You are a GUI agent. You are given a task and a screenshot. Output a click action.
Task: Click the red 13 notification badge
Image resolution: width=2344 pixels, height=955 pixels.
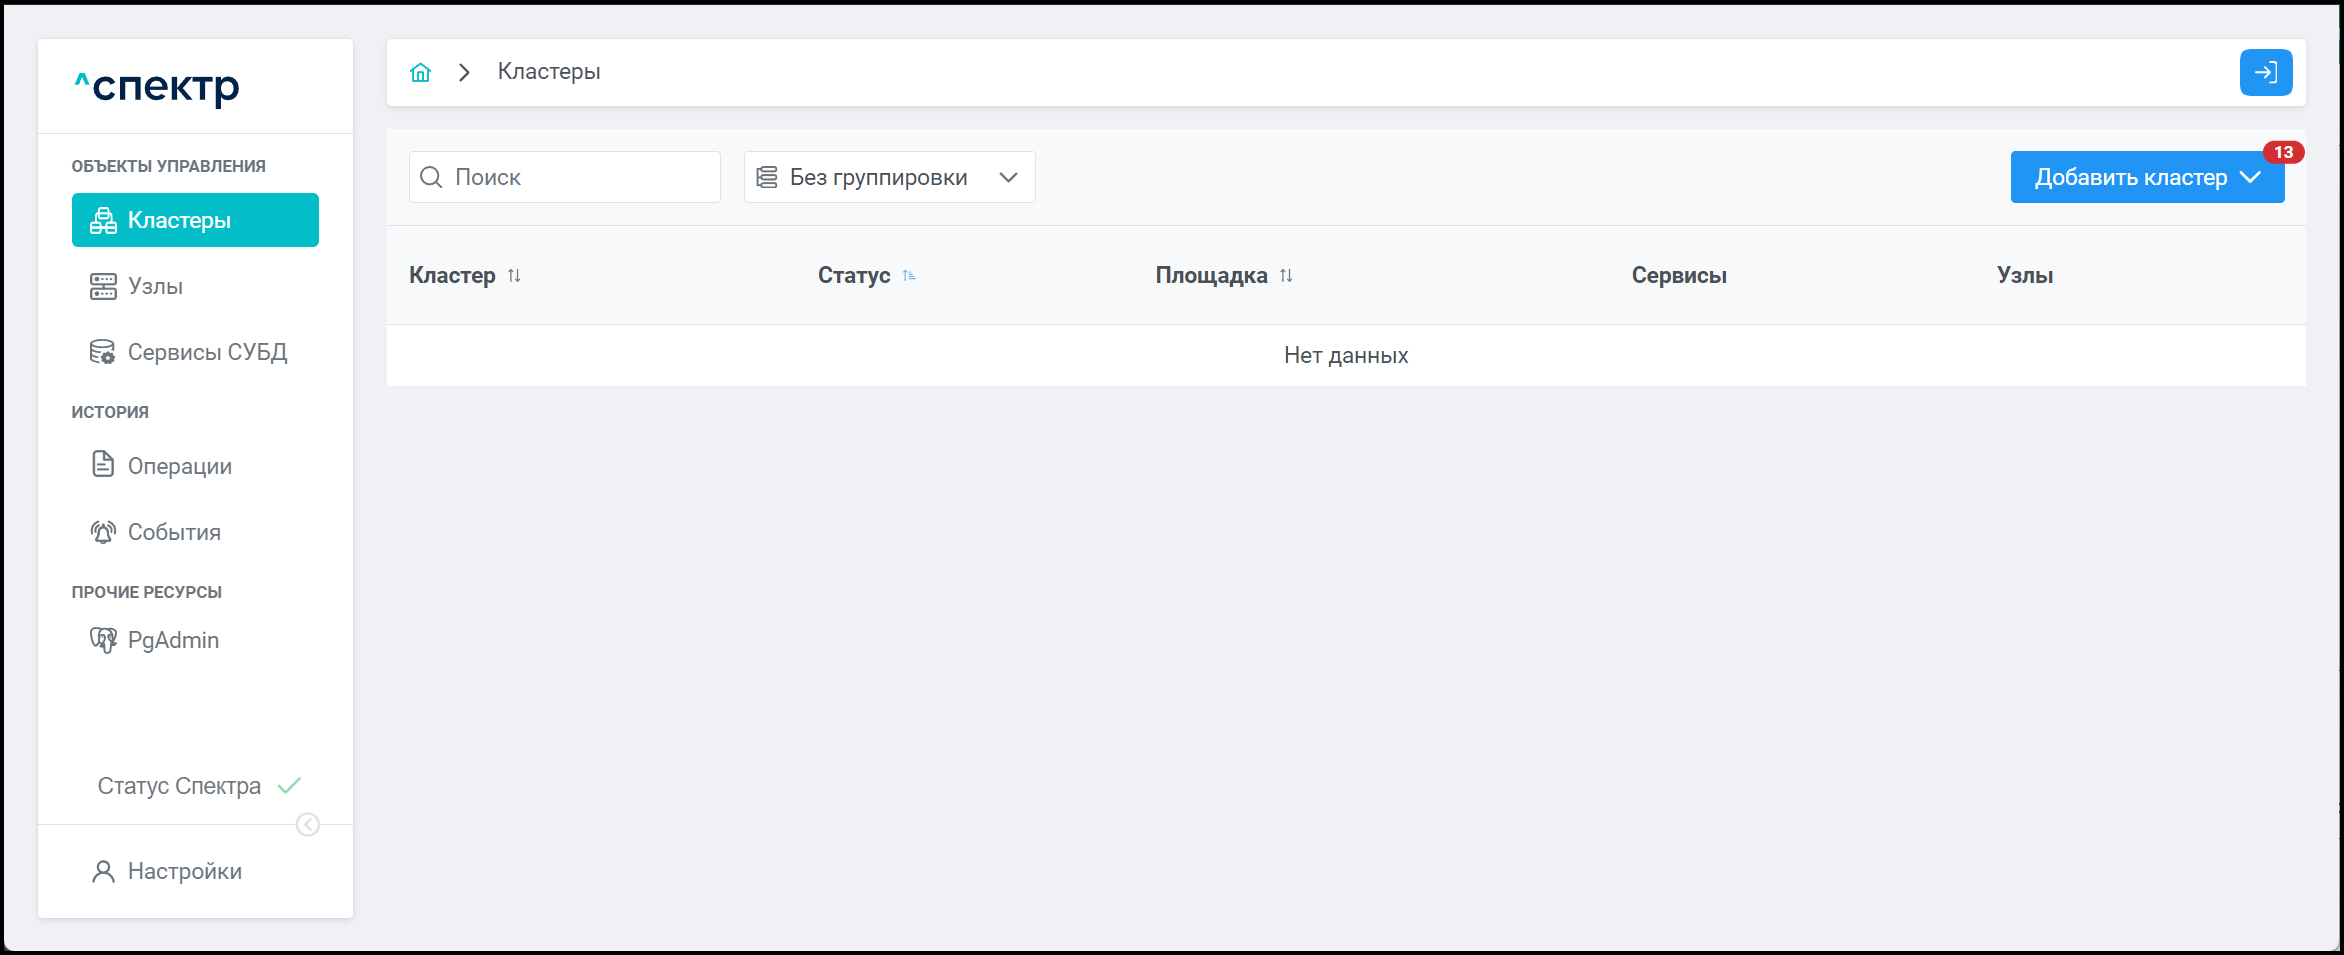pos(2283,152)
